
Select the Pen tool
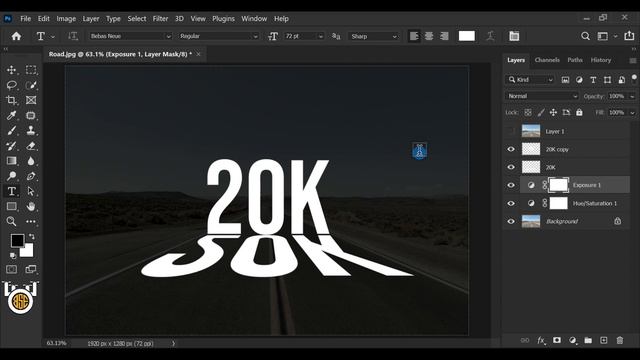coord(31,176)
